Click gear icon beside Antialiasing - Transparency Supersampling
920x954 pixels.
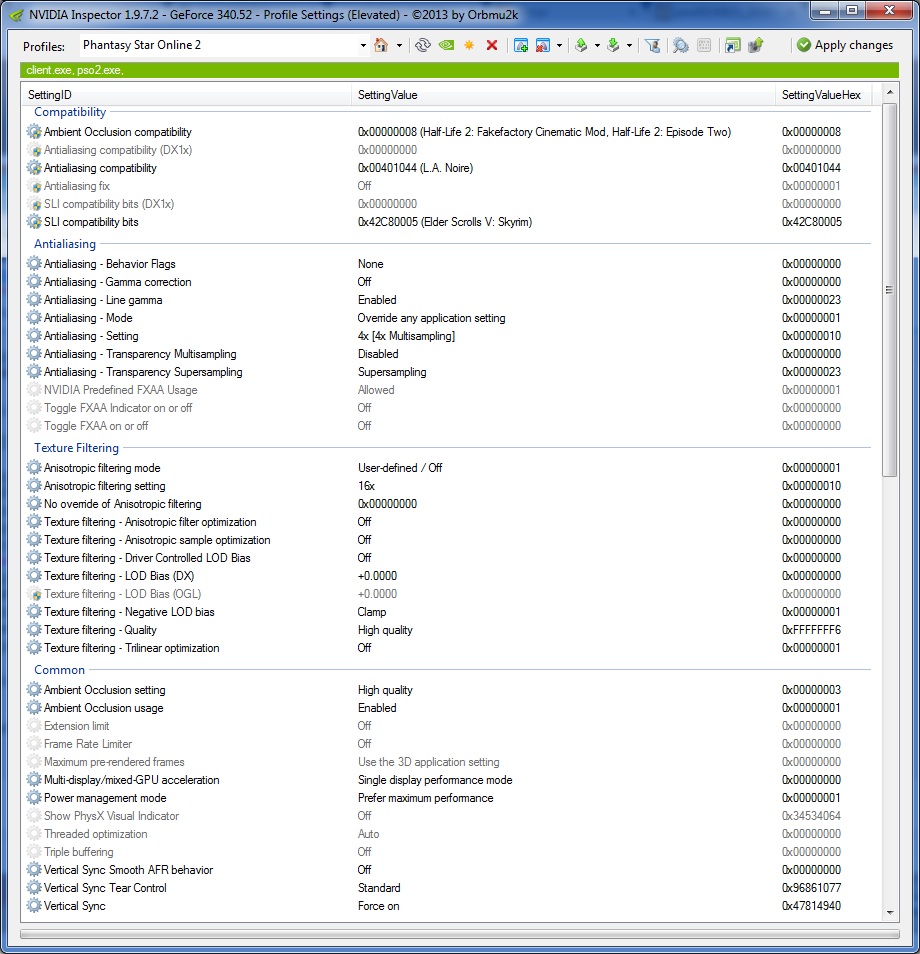34,372
